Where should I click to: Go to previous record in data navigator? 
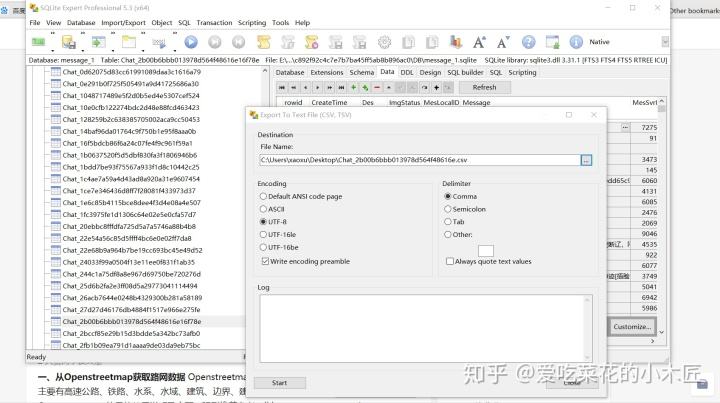[306, 87]
